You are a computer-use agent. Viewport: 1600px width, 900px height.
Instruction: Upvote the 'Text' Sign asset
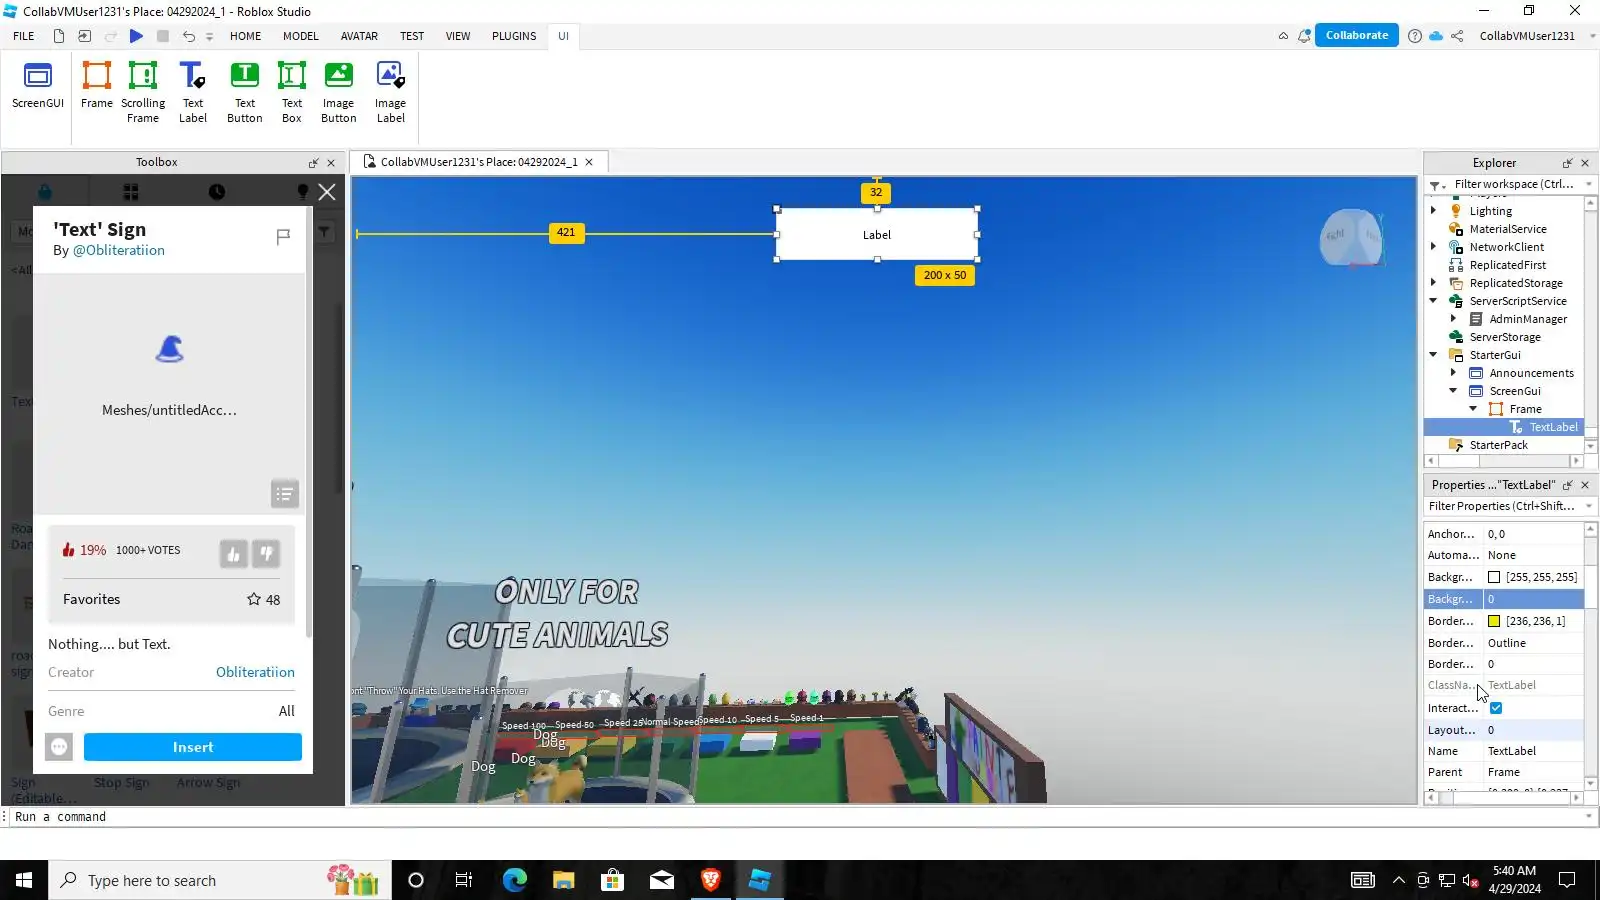(233, 554)
